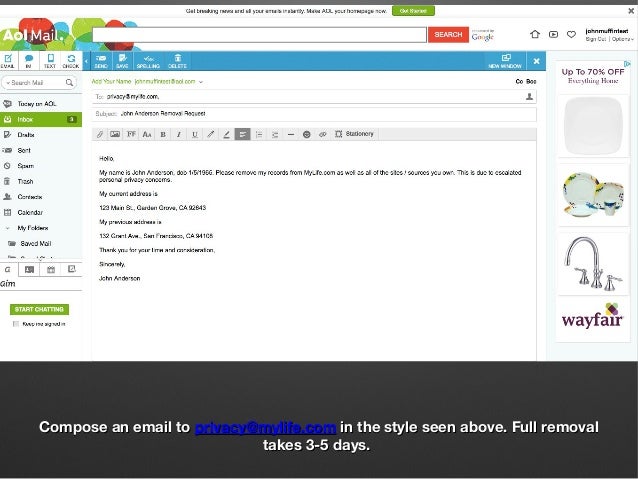Image resolution: width=638 pixels, height=479 pixels.
Task: Click in the top web search field
Action: click(x=260, y=35)
